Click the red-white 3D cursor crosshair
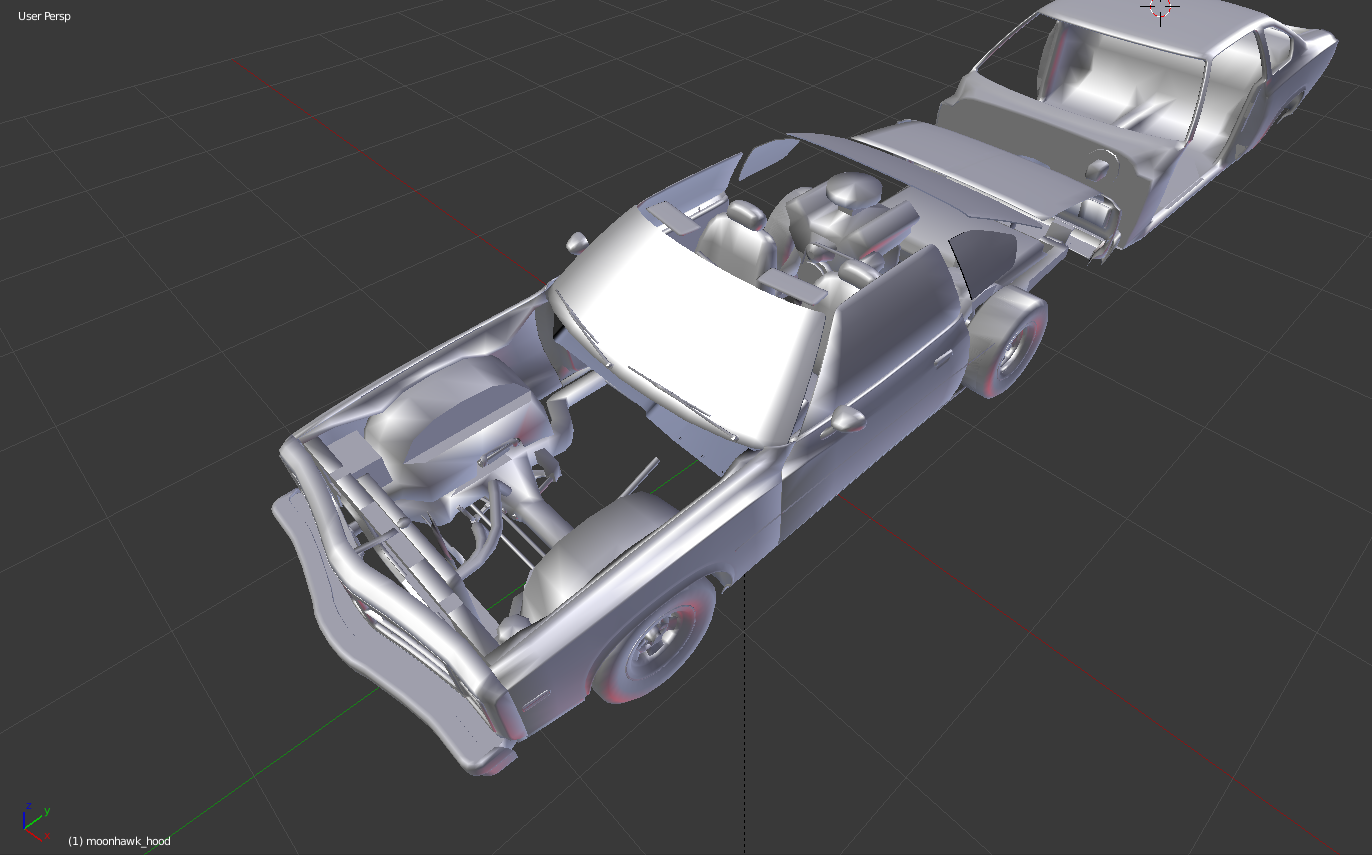This screenshot has width=1372, height=855. tap(1160, 8)
